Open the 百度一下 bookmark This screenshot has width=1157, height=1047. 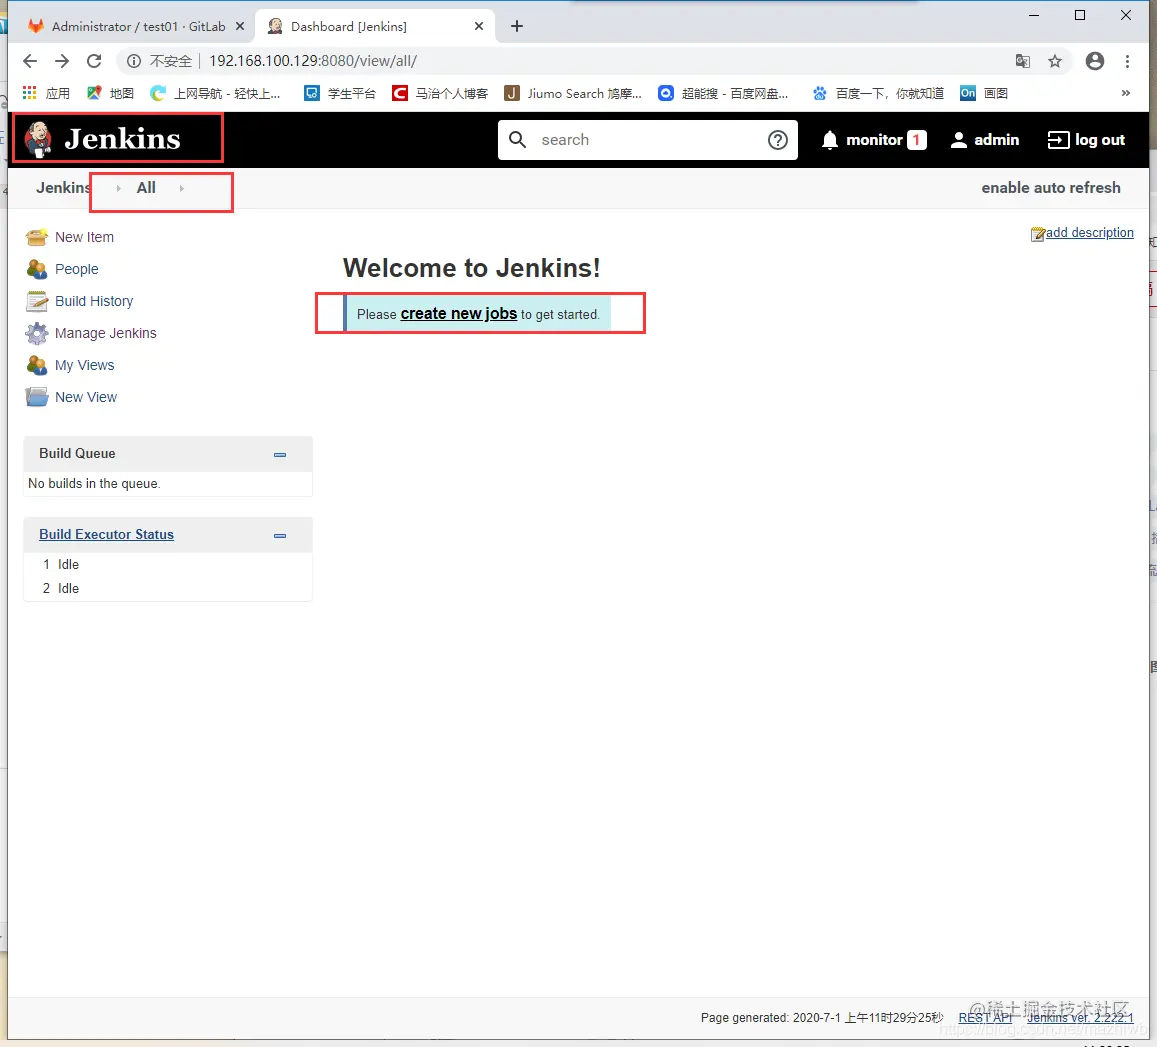(x=877, y=93)
